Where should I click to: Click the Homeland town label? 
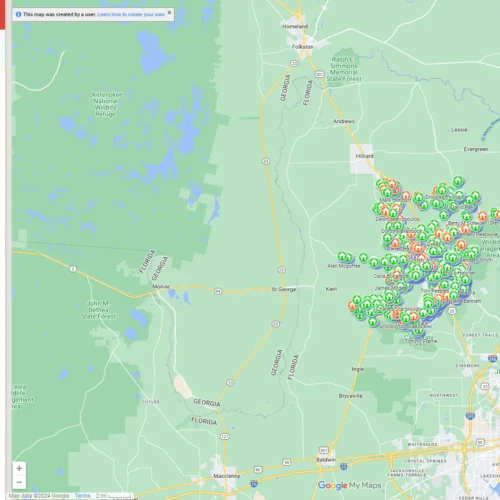click(x=295, y=26)
